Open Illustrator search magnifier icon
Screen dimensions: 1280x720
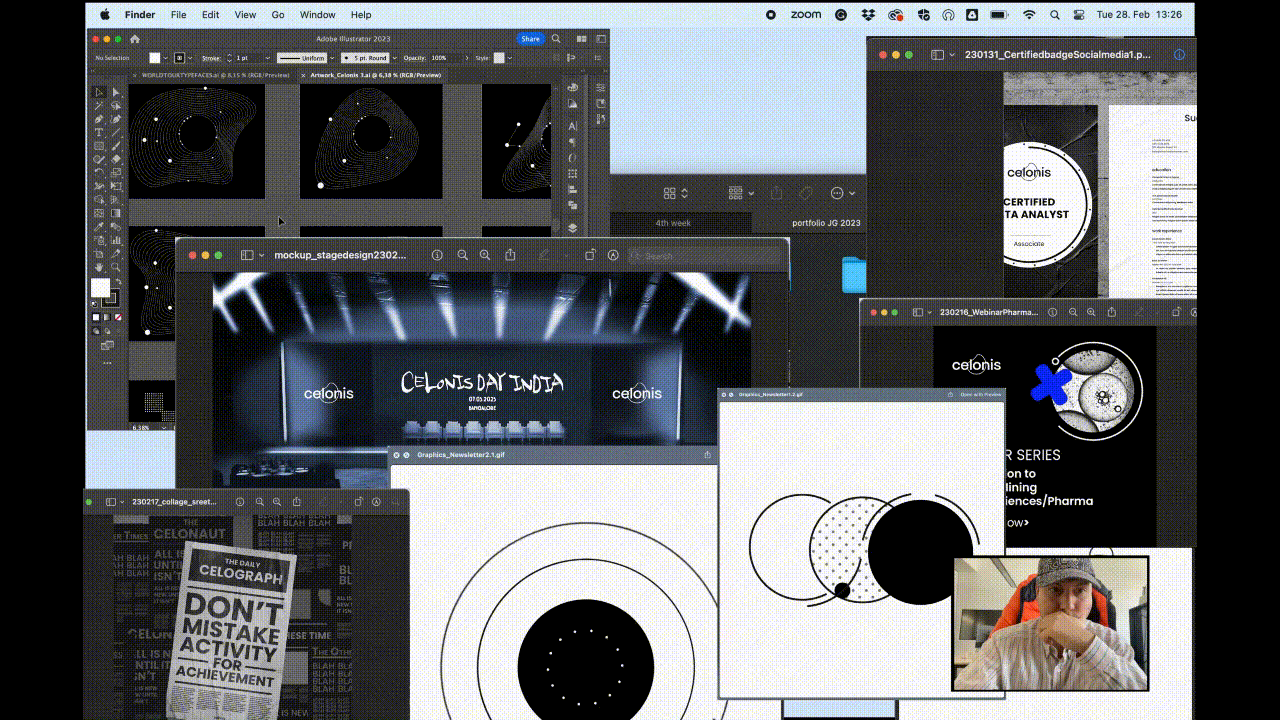(x=556, y=39)
